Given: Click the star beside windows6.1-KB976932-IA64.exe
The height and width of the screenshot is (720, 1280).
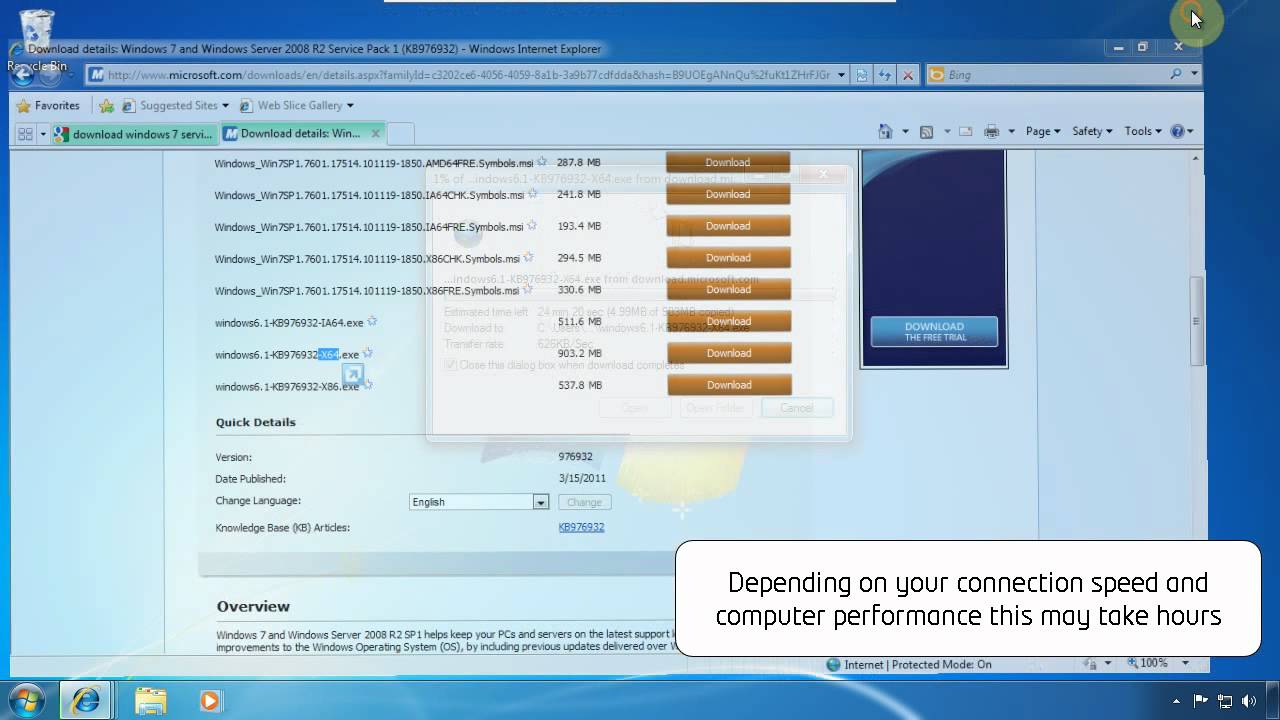Looking at the screenshot, I should pos(372,321).
